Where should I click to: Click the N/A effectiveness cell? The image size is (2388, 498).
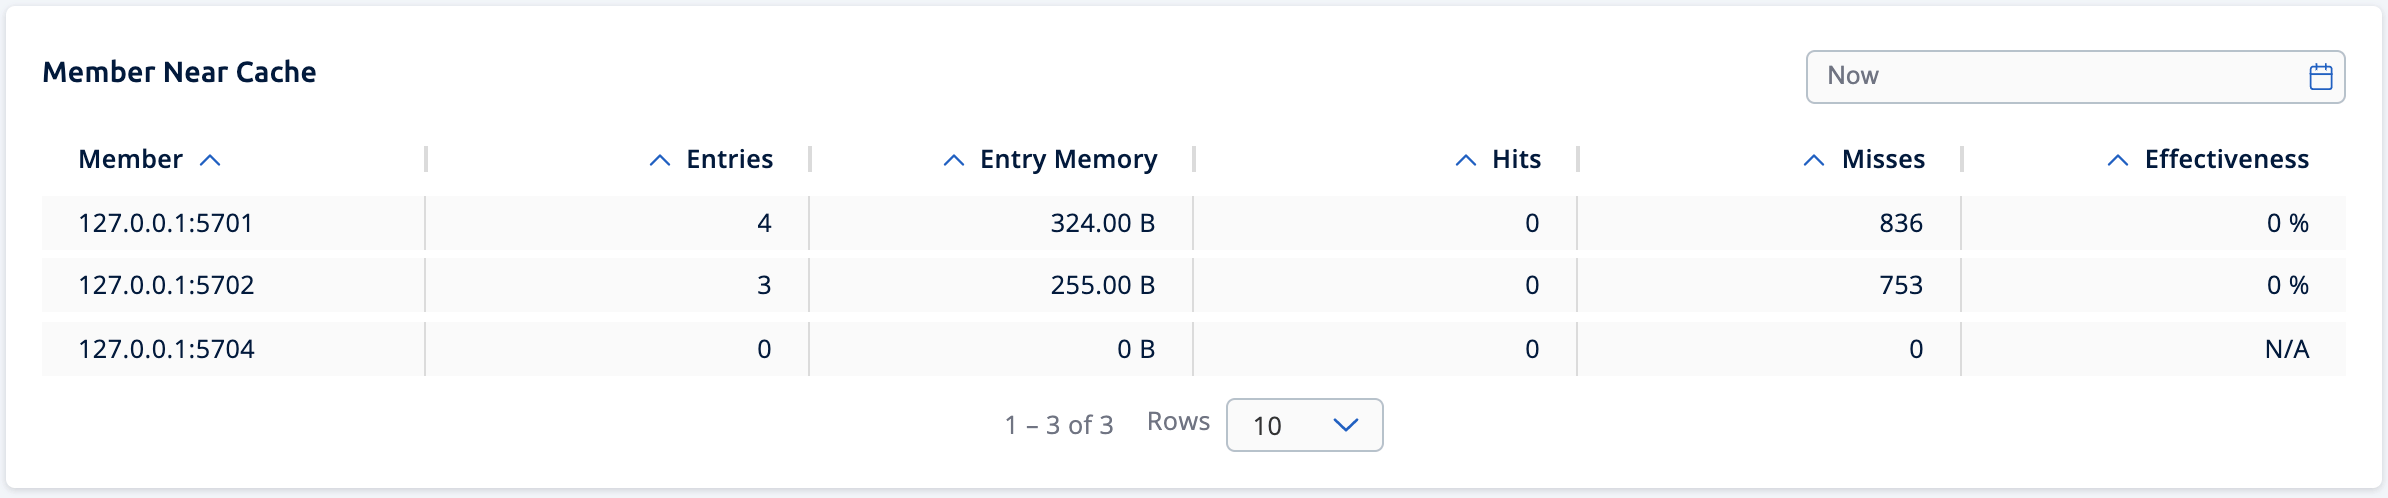pos(2286,349)
